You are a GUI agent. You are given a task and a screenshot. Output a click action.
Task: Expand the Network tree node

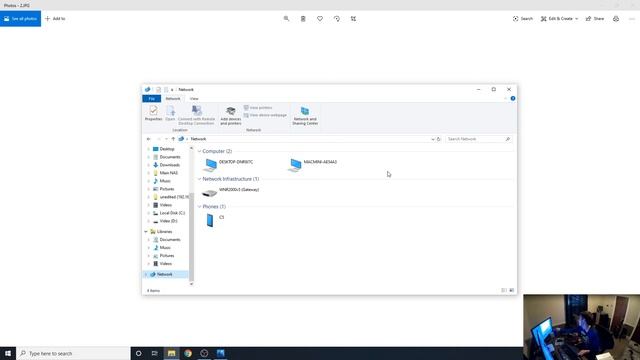coord(146,274)
